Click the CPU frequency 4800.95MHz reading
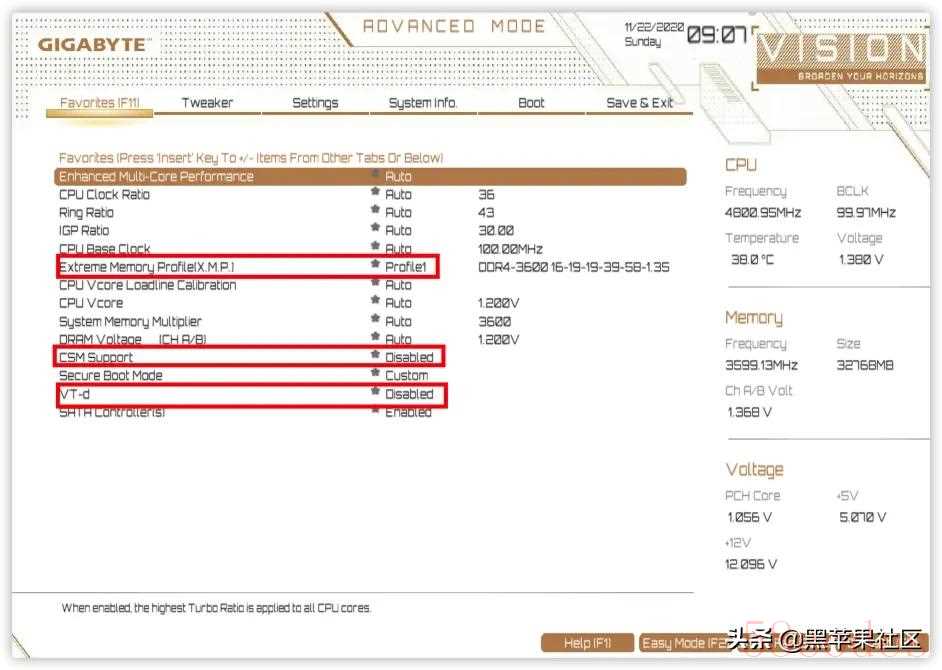This screenshot has width=942, height=670. coord(763,213)
